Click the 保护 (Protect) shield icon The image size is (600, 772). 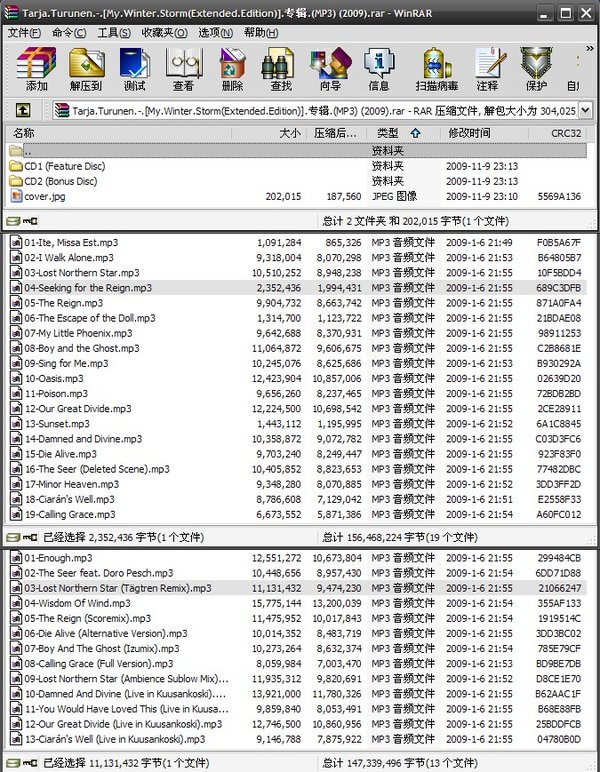[x=537, y=63]
